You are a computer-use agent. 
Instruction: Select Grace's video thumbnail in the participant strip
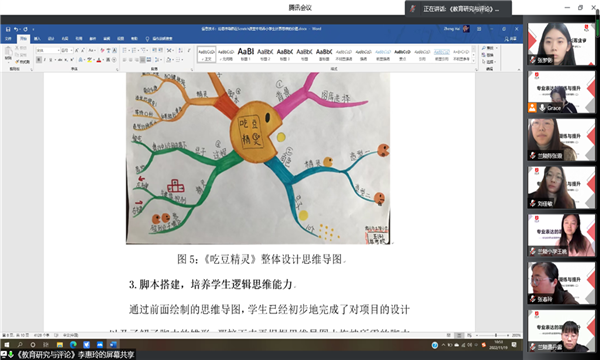coord(561,92)
